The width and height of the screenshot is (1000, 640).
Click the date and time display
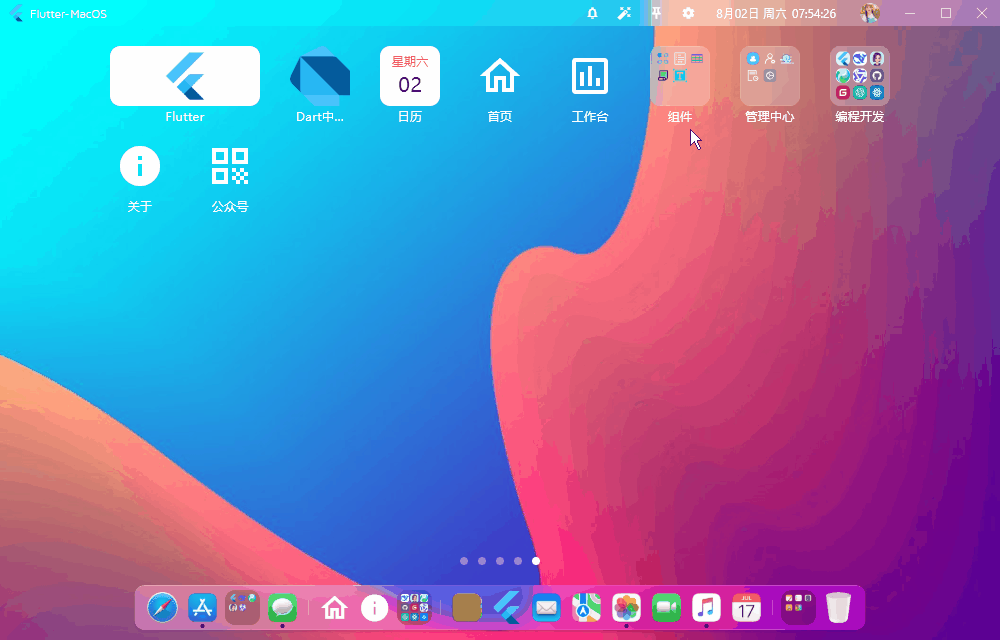[776, 14]
